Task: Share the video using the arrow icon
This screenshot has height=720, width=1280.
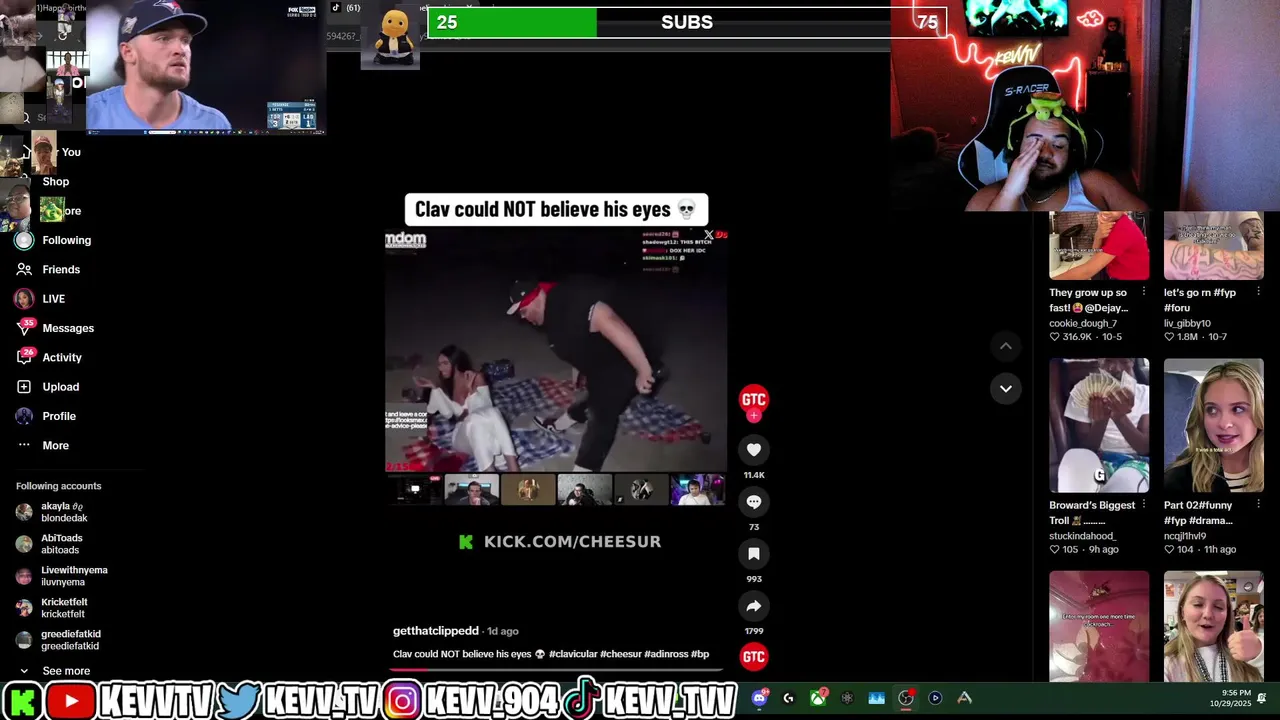Action: [754, 606]
